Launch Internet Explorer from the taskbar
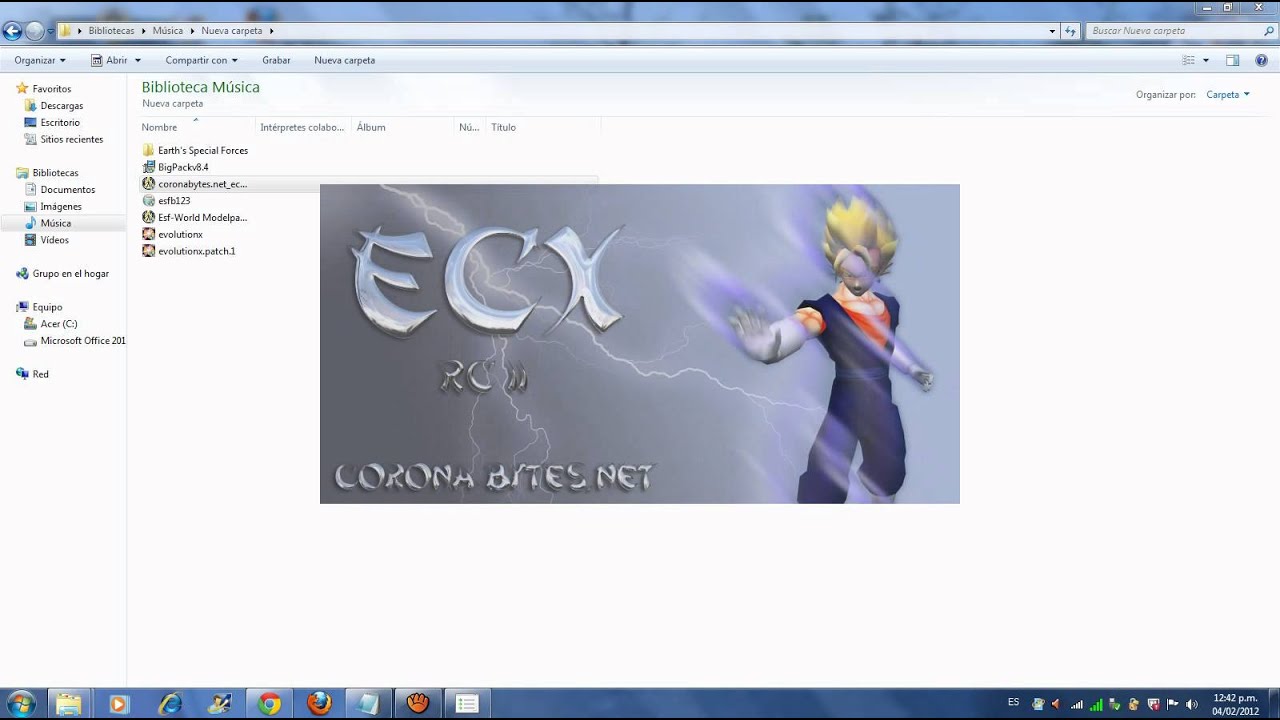Image resolution: width=1280 pixels, height=720 pixels. tap(169, 704)
